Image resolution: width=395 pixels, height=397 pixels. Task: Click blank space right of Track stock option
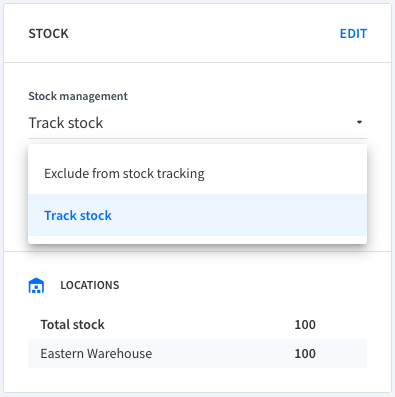(240, 215)
